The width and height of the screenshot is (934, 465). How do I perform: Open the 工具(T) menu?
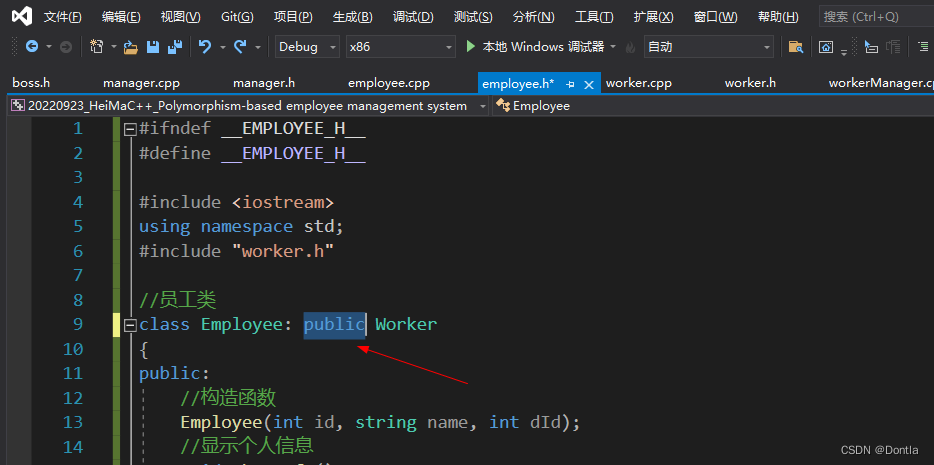tap(594, 17)
